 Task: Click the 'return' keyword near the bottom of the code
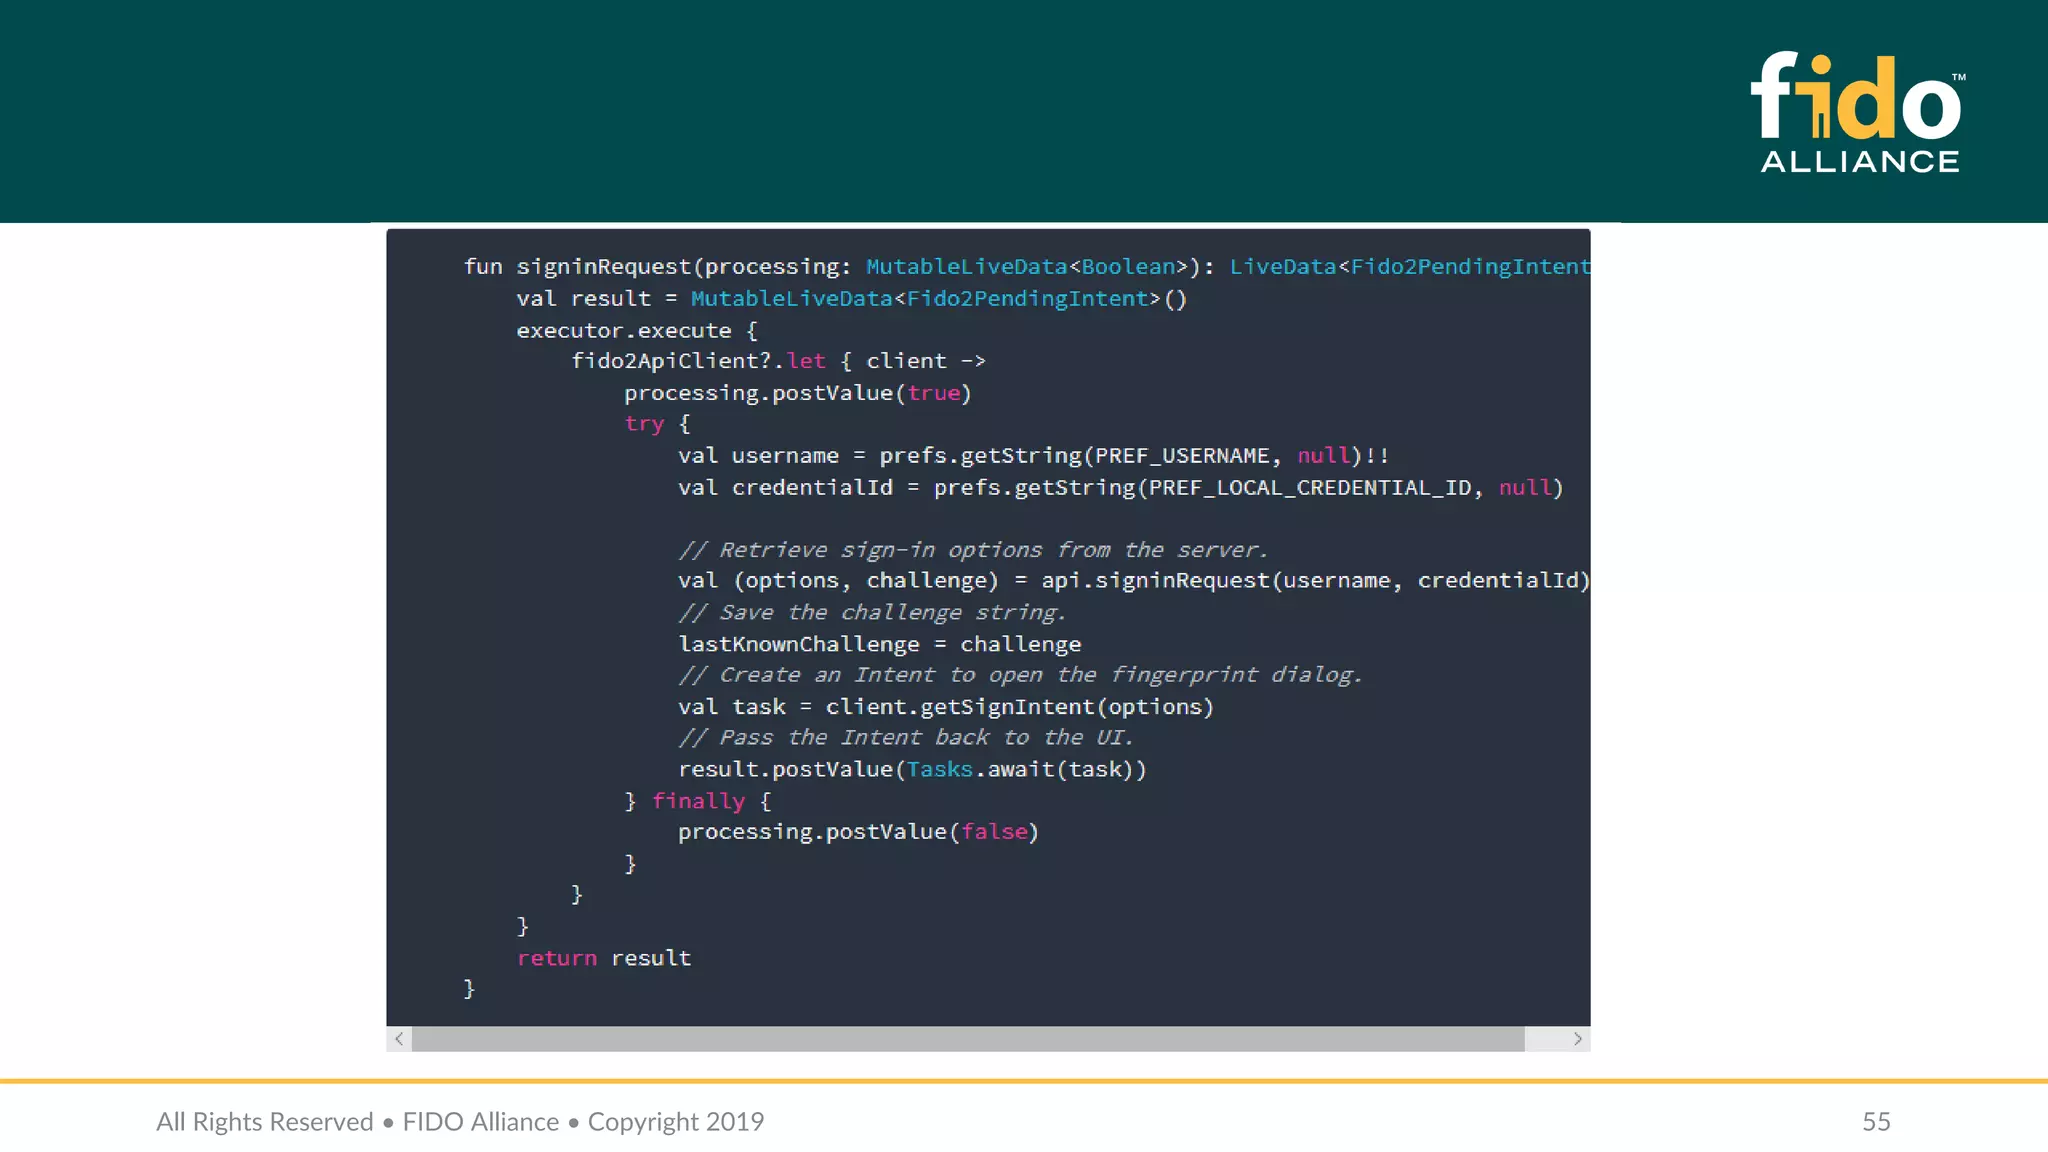click(x=557, y=958)
